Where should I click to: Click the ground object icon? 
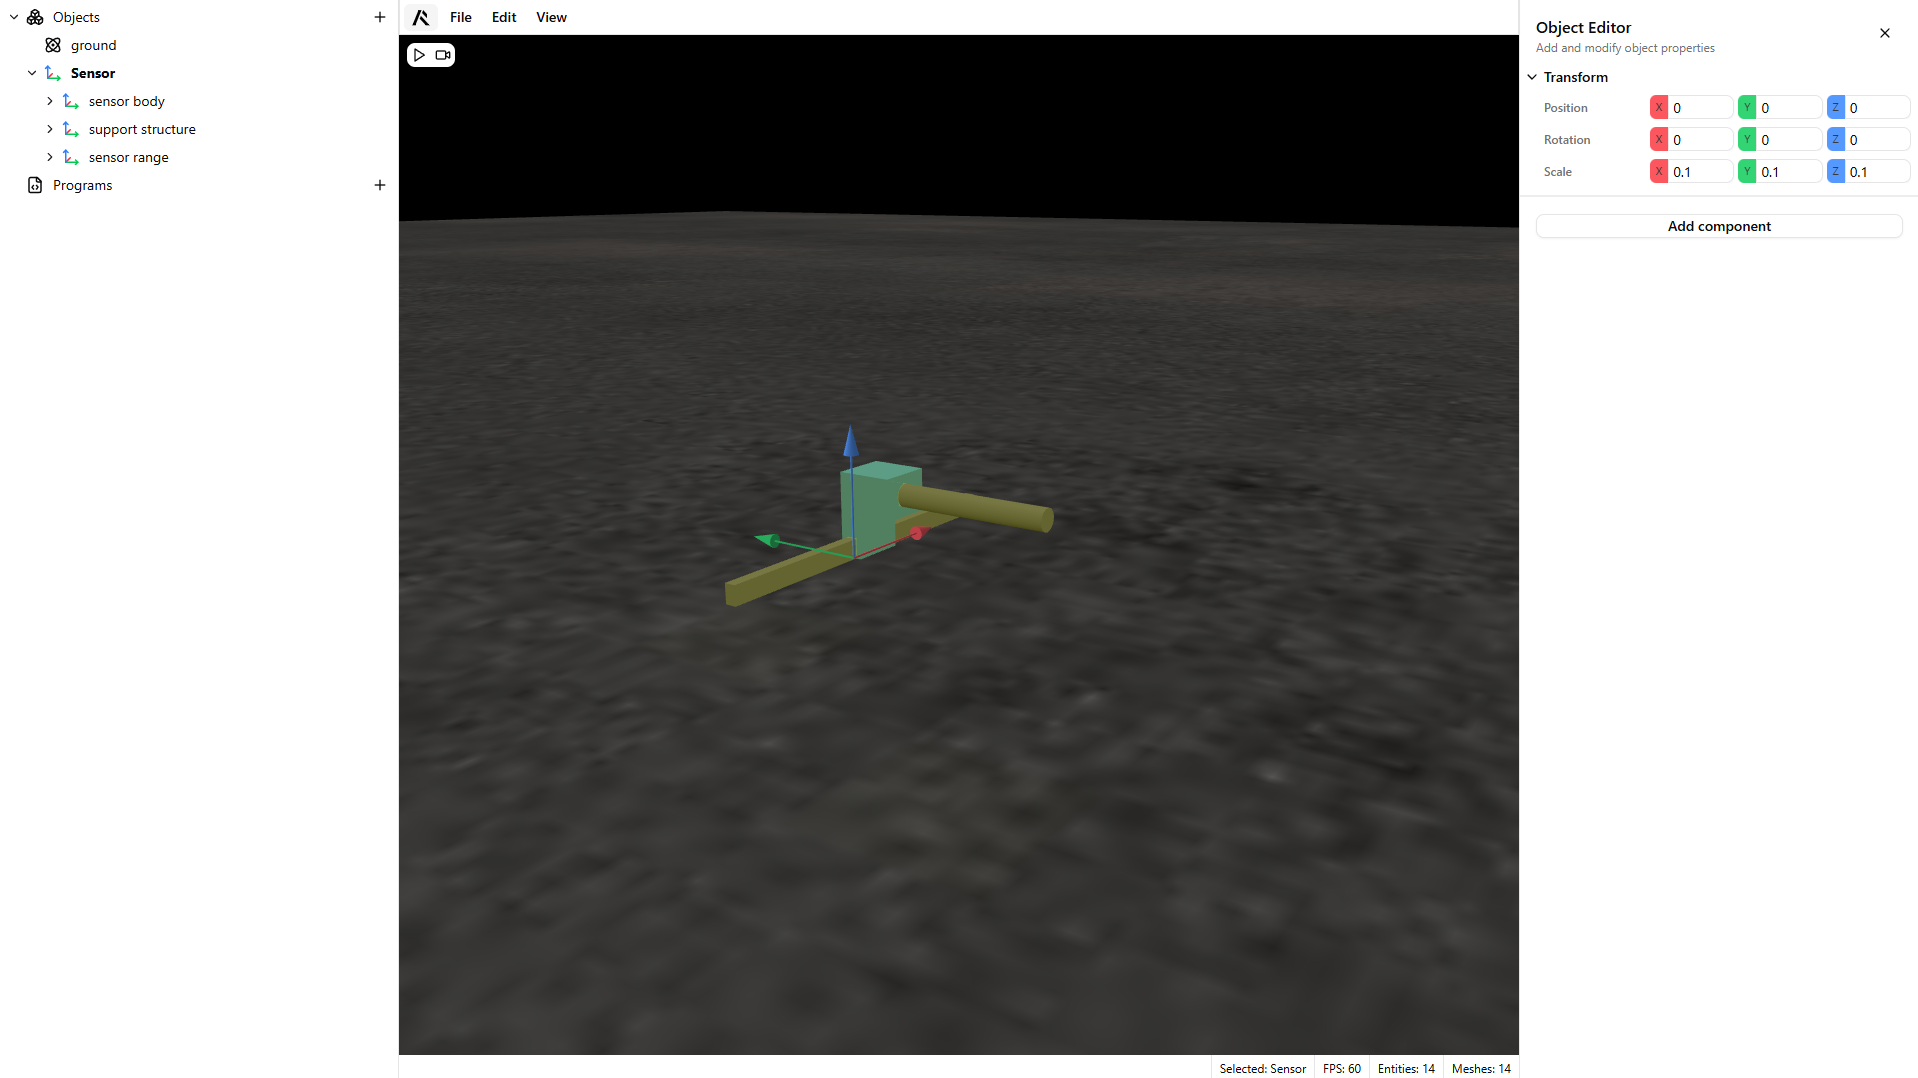tap(53, 45)
